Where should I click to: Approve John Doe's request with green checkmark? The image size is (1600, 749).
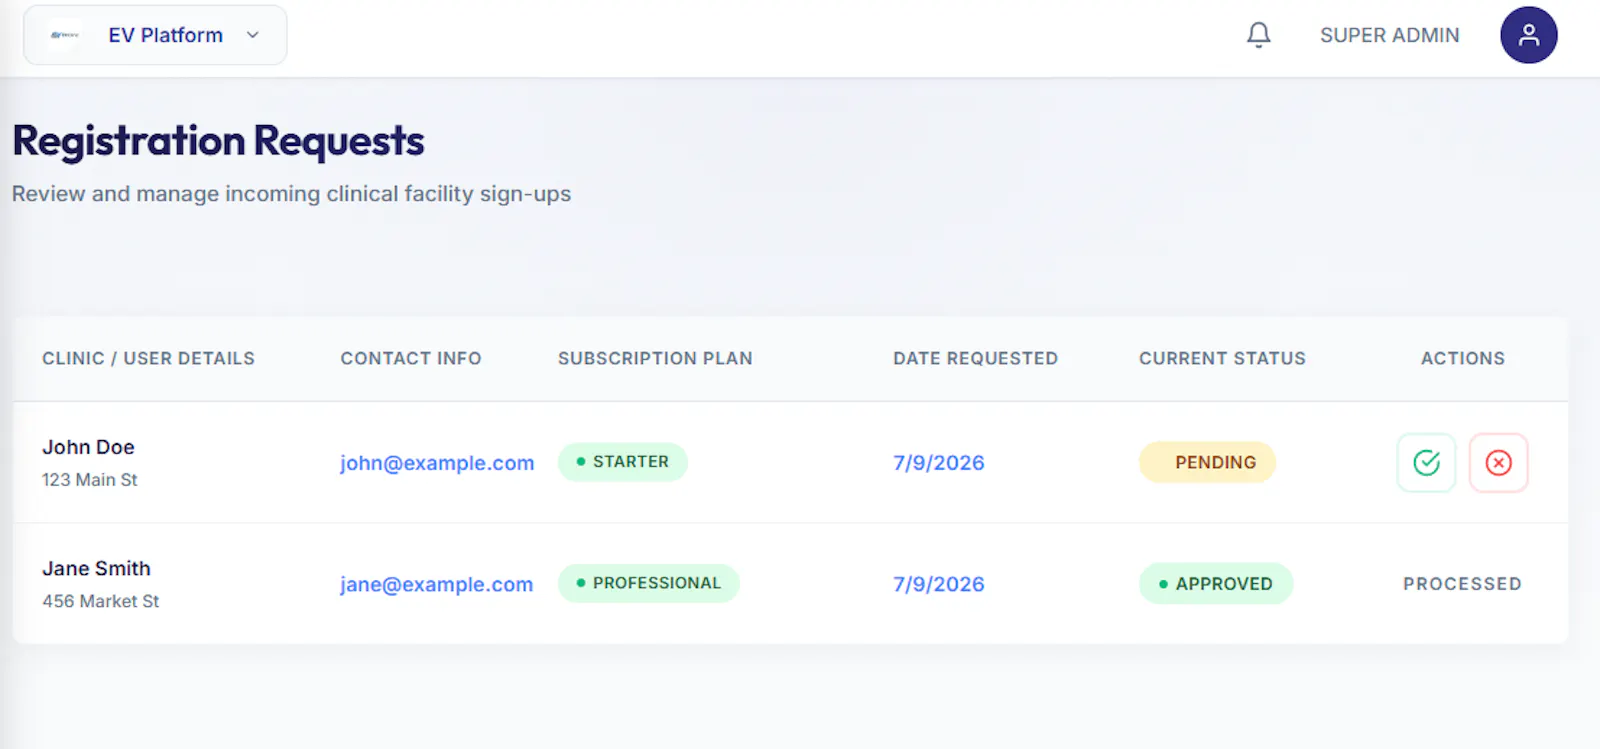click(1426, 462)
